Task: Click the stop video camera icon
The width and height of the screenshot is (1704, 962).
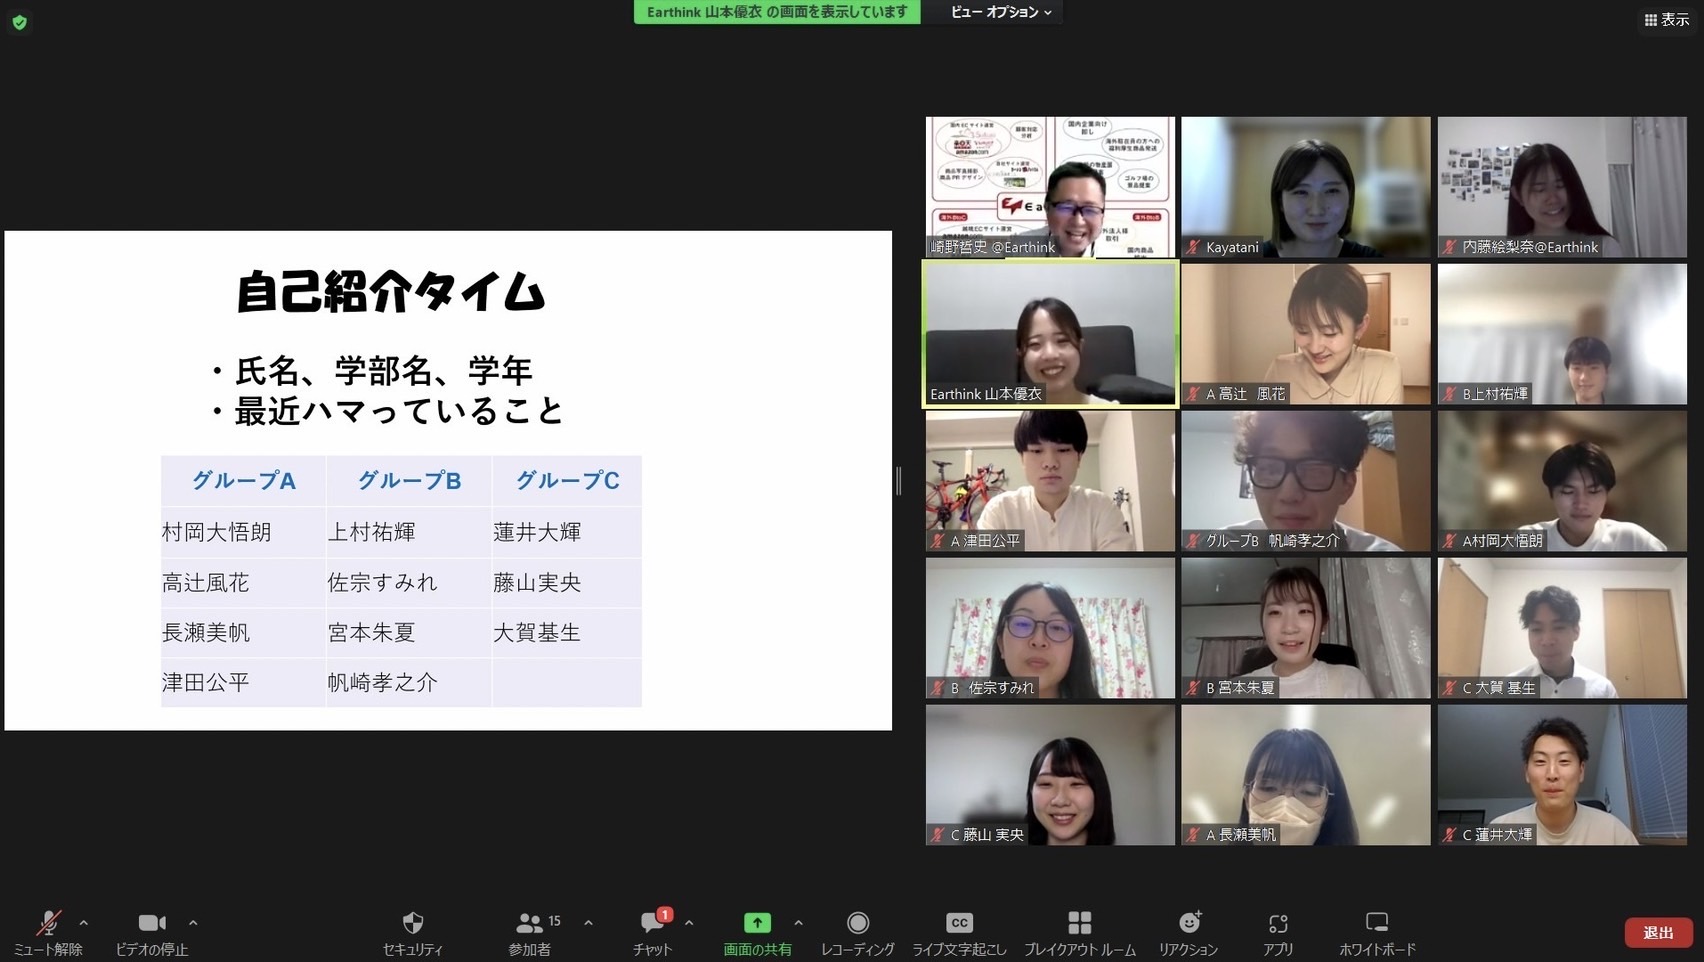Action: 152,922
